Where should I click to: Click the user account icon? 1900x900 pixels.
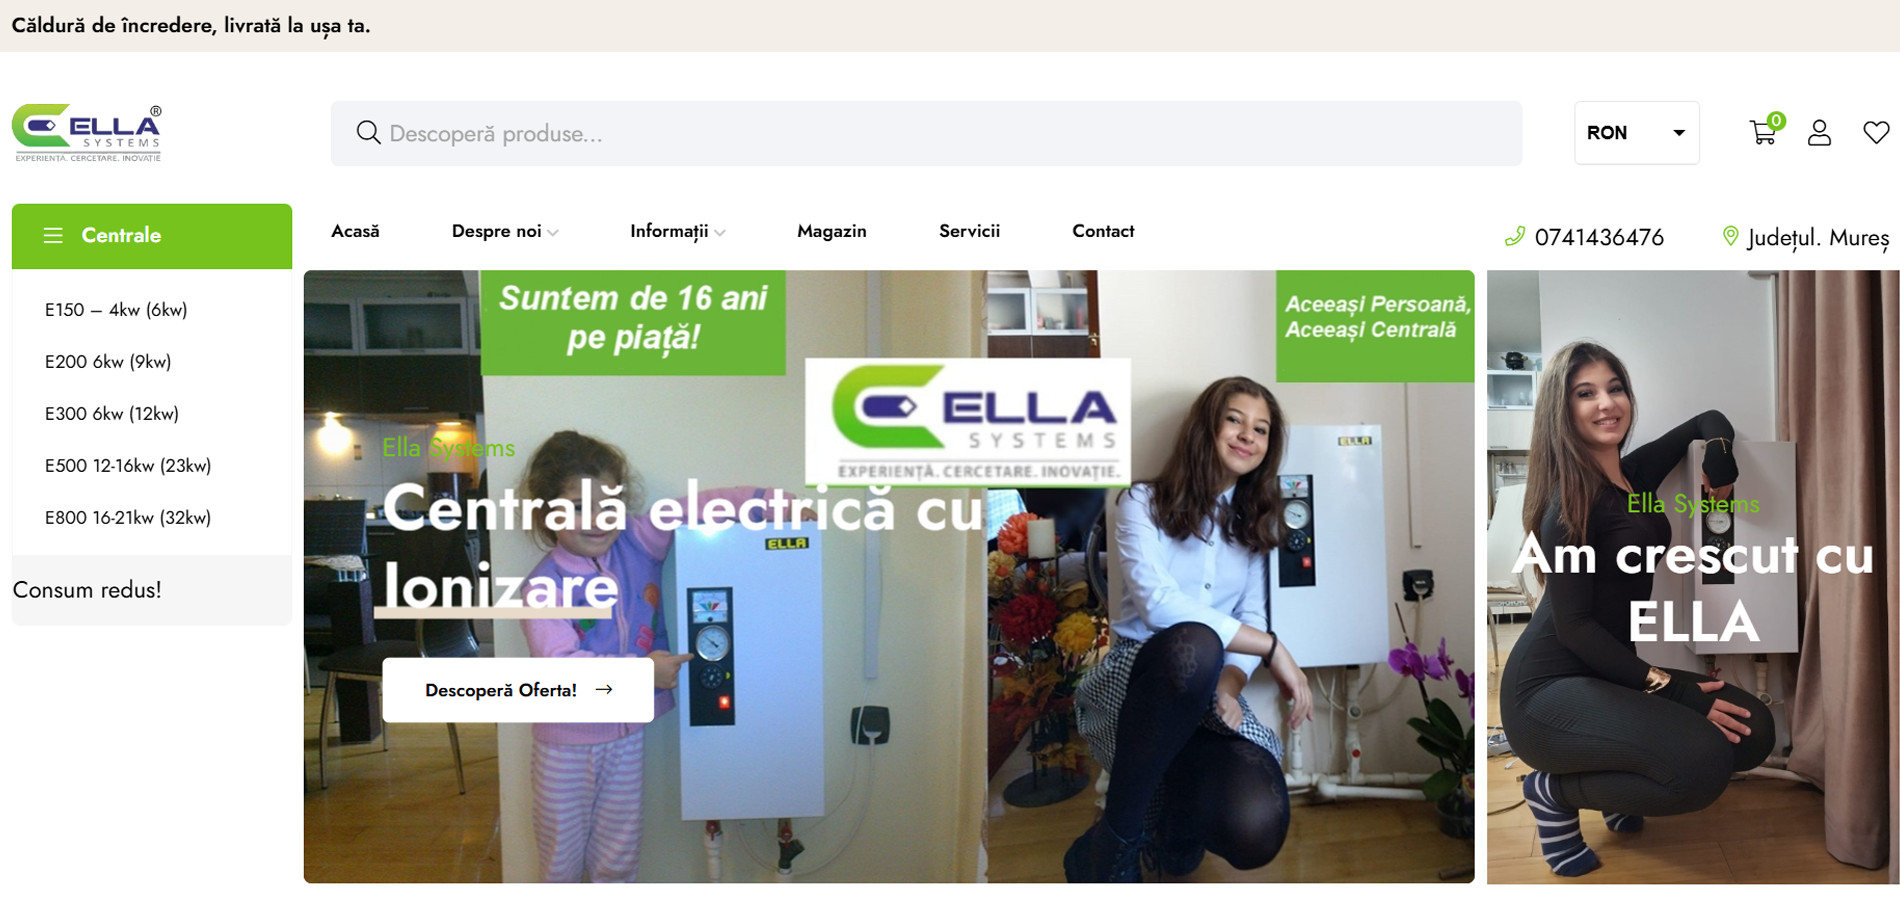pos(1819,133)
